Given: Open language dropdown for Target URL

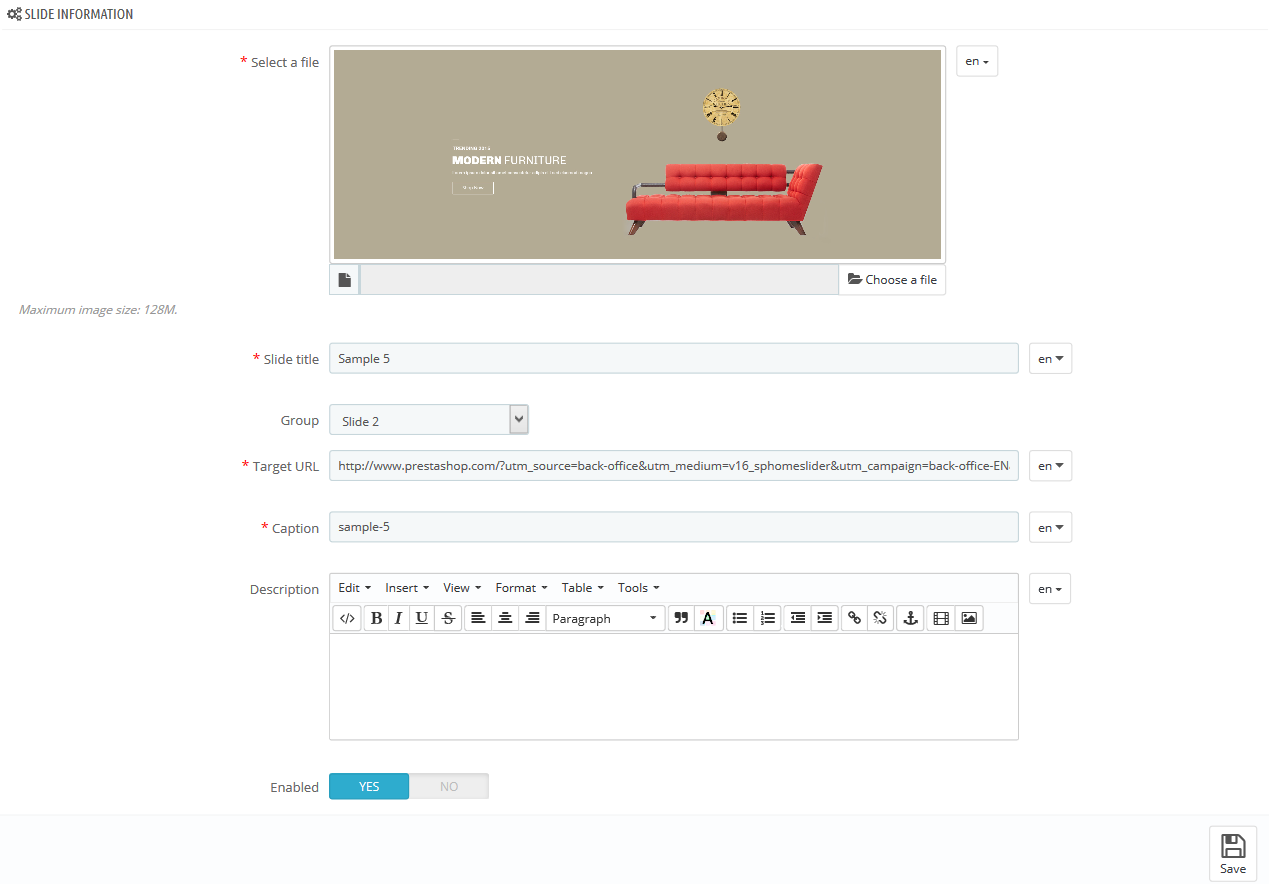Looking at the screenshot, I should [1050, 465].
